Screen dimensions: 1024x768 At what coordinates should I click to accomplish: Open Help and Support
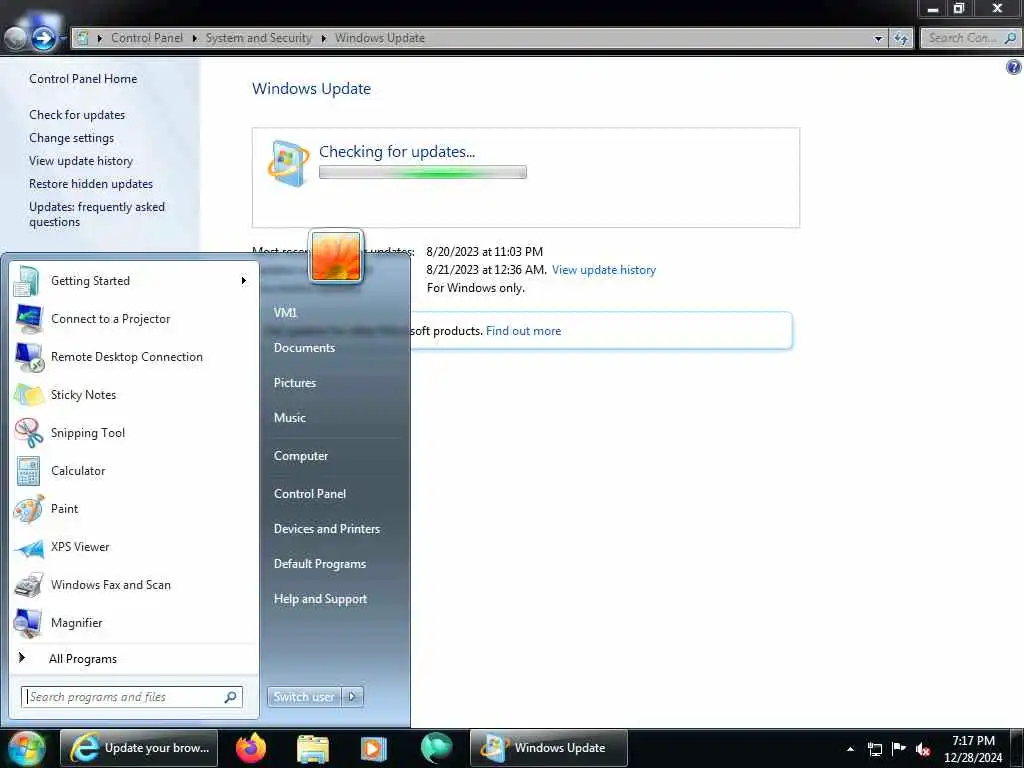pyautogui.click(x=321, y=599)
